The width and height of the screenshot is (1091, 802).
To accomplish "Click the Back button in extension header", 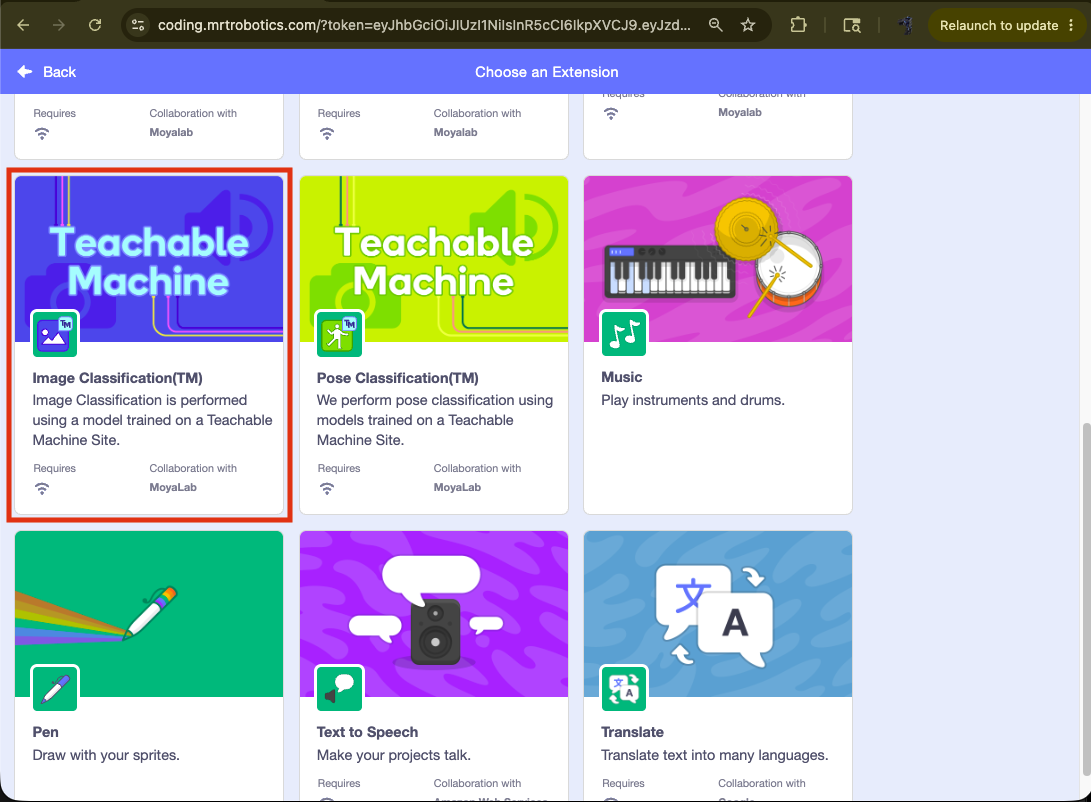I will pyautogui.click(x=46, y=72).
